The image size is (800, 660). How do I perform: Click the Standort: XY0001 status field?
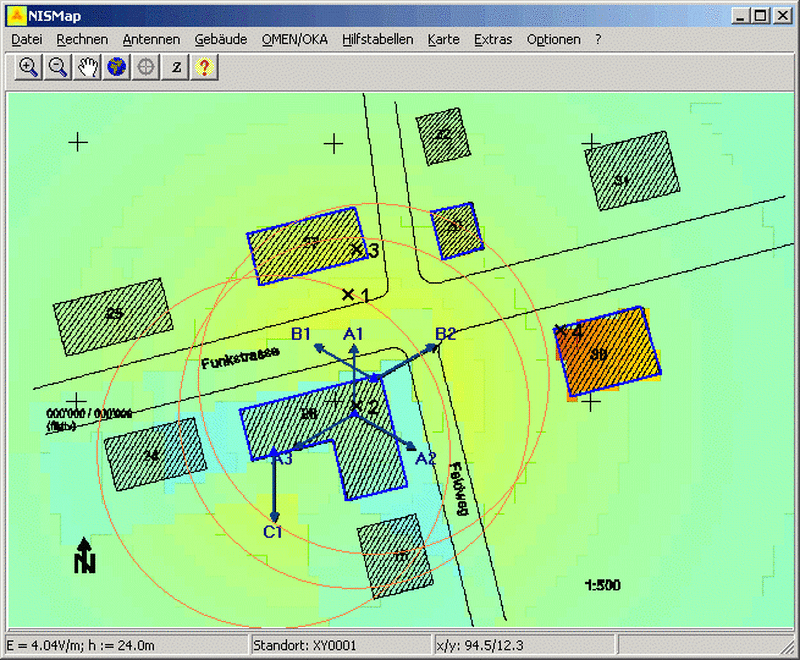tap(340, 646)
